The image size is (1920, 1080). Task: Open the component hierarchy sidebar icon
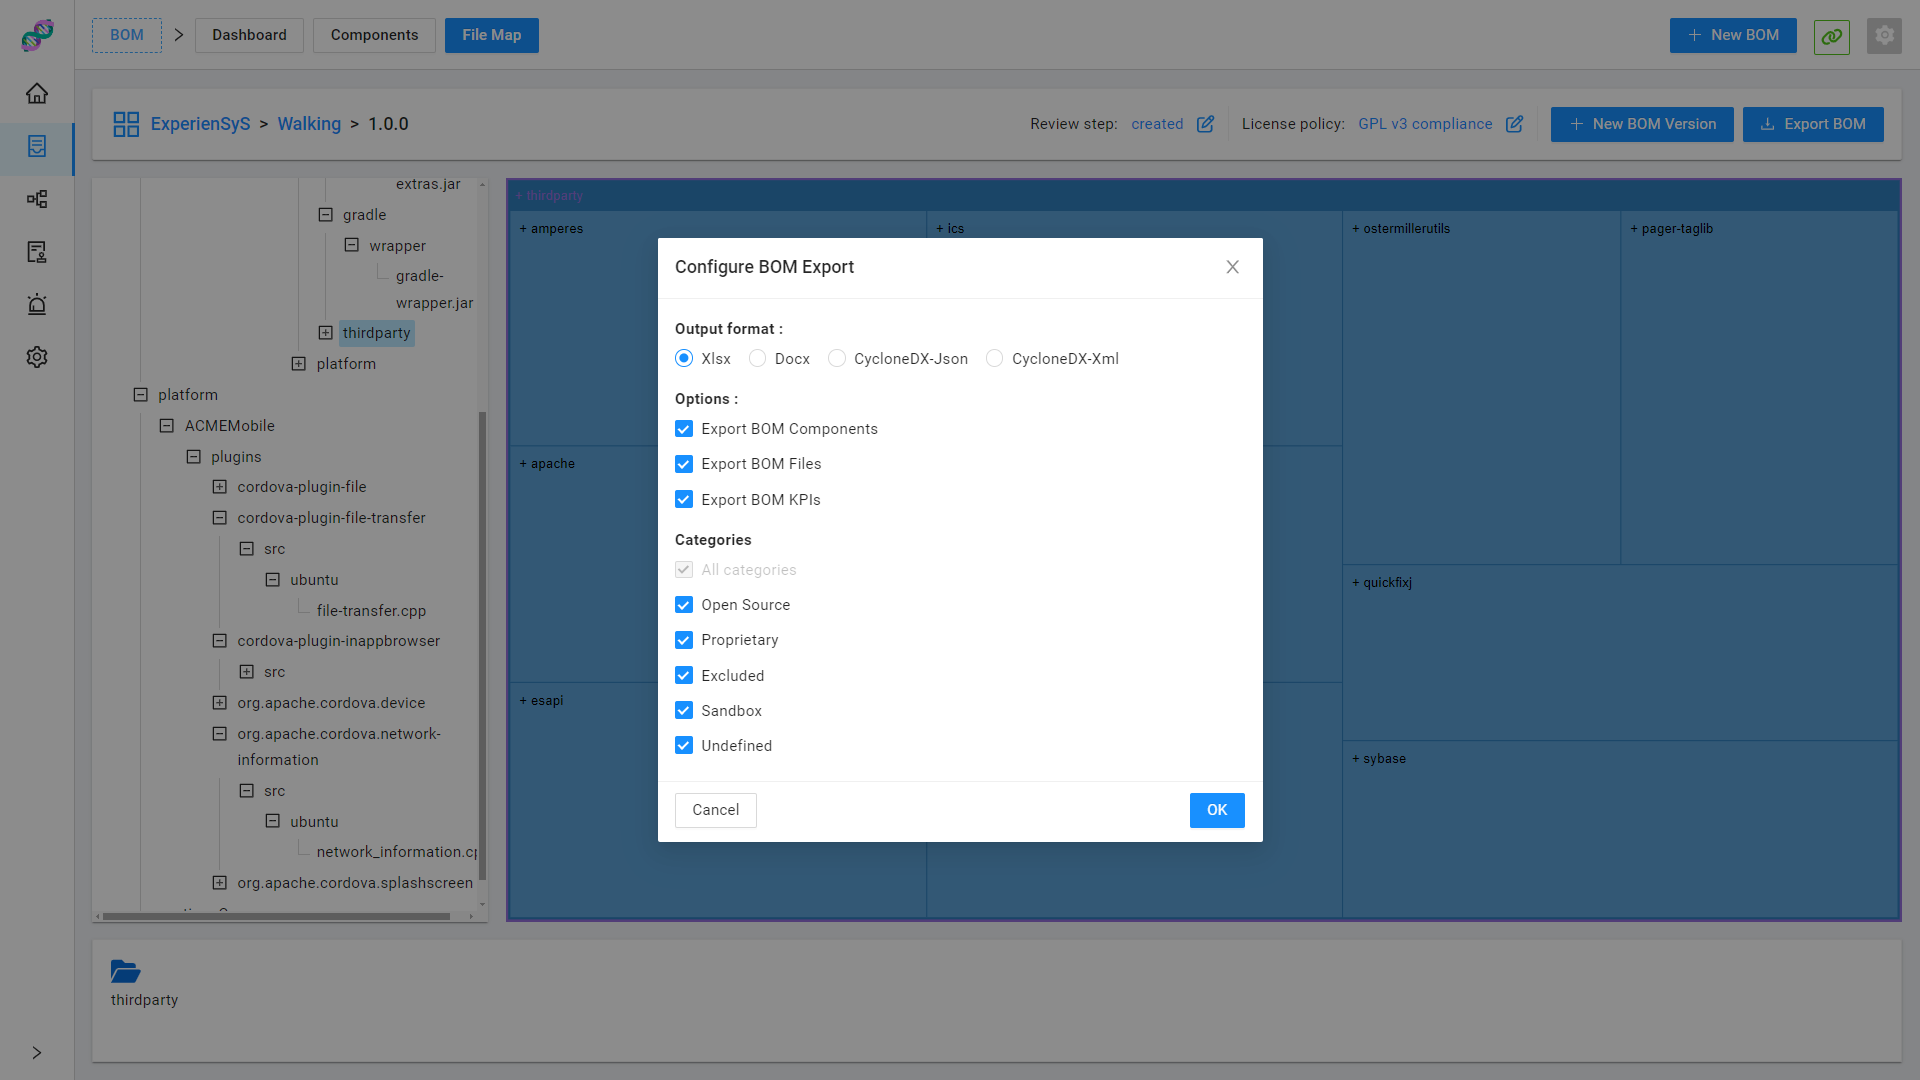(x=37, y=198)
